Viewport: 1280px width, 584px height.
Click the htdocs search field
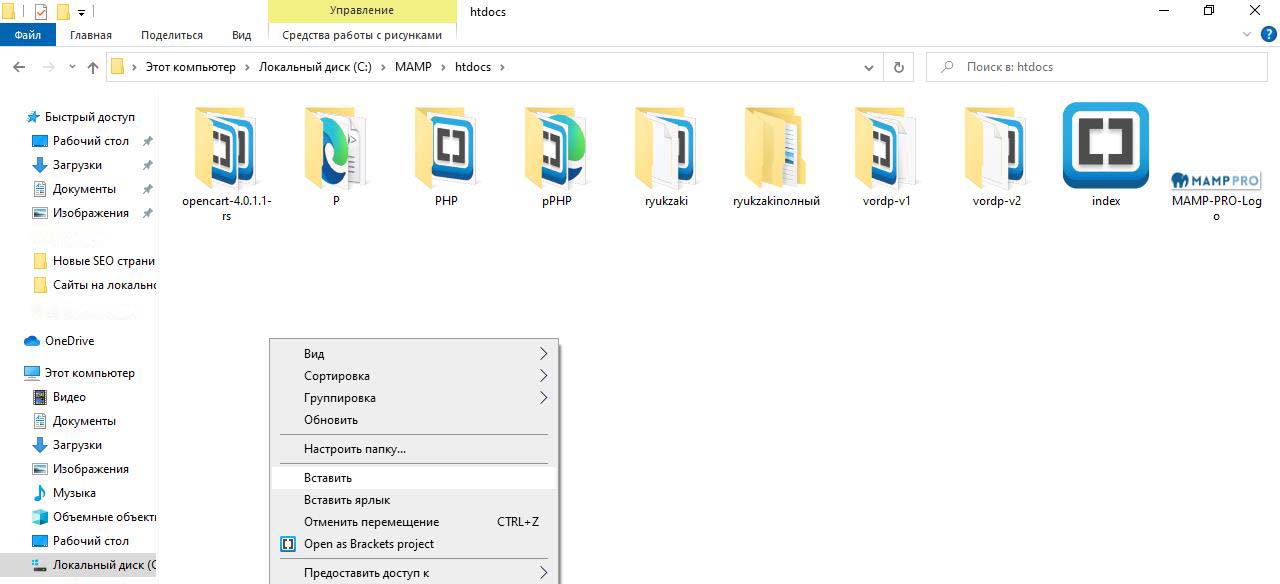point(1100,67)
